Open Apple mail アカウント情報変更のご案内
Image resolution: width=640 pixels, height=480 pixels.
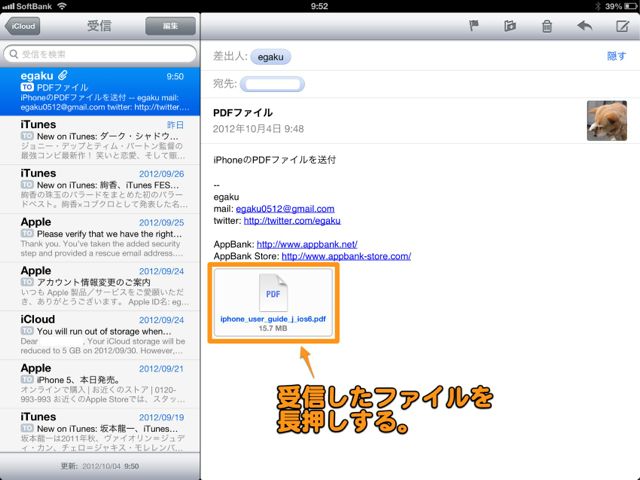[x=100, y=286]
